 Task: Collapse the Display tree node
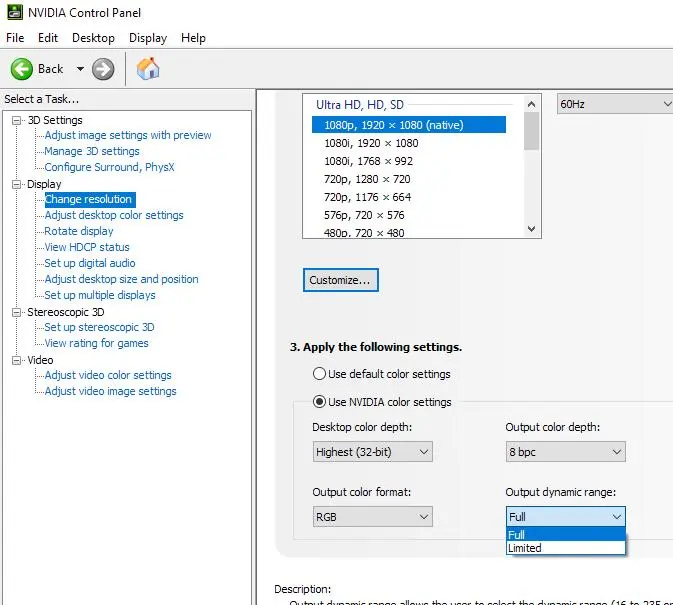(16, 184)
